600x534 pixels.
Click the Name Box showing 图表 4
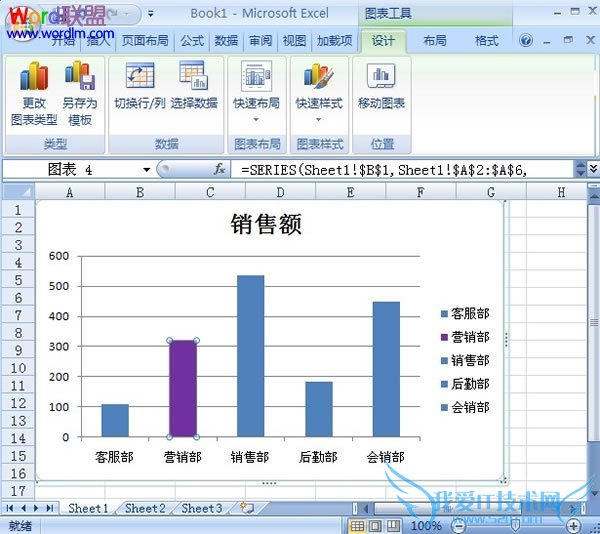71,169
